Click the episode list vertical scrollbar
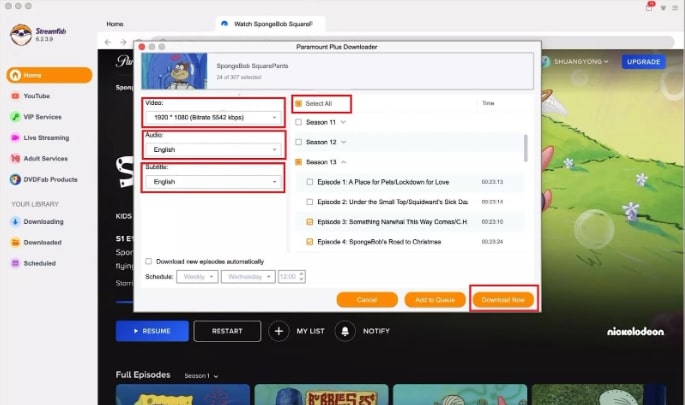The image size is (685, 405). pyautogui.click(x=526, y=148)
